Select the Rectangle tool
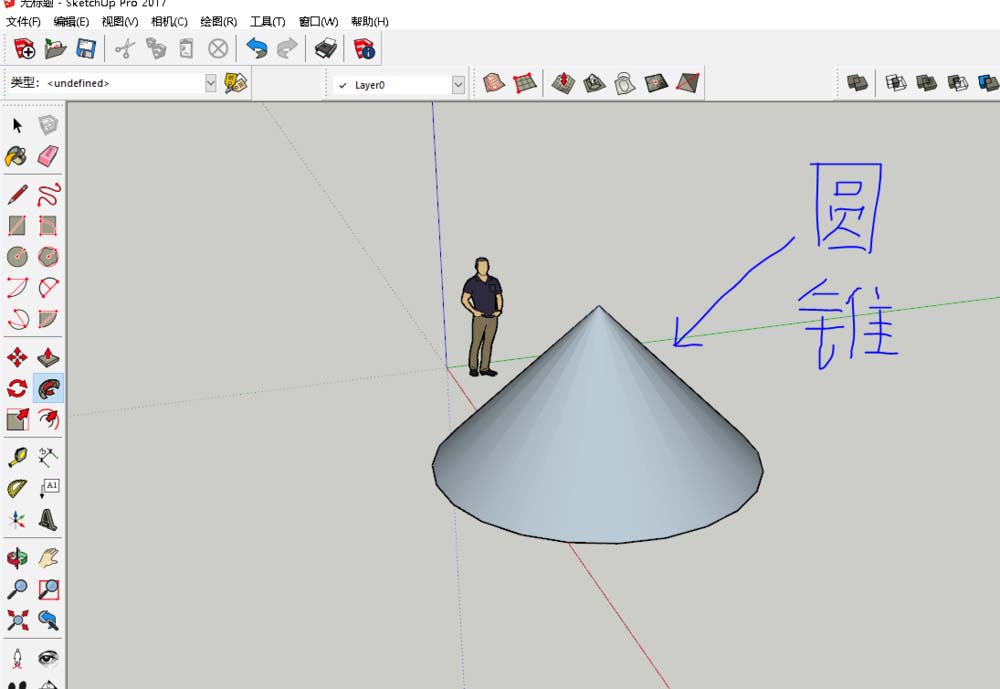This screenshot has width=1000, height=689. point(17,225)
